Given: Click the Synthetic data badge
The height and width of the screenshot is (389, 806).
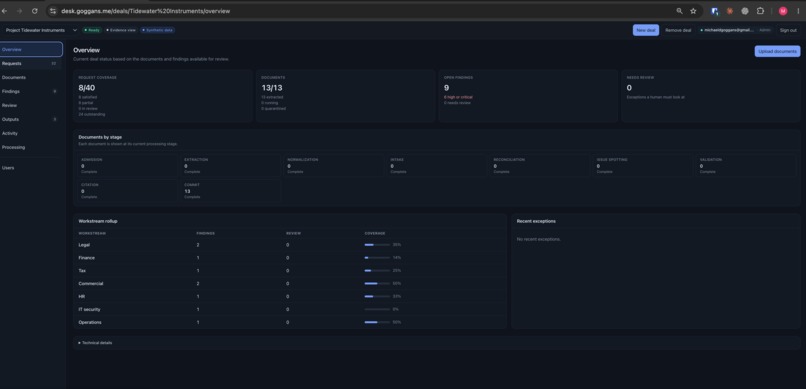Looking at the screenshot, I should 157,30.
